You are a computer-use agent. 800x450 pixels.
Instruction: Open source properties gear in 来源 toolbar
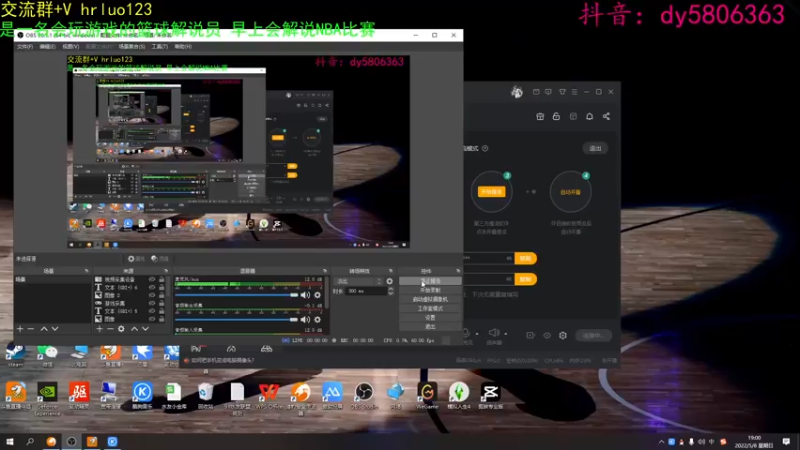tap(121, 329)
